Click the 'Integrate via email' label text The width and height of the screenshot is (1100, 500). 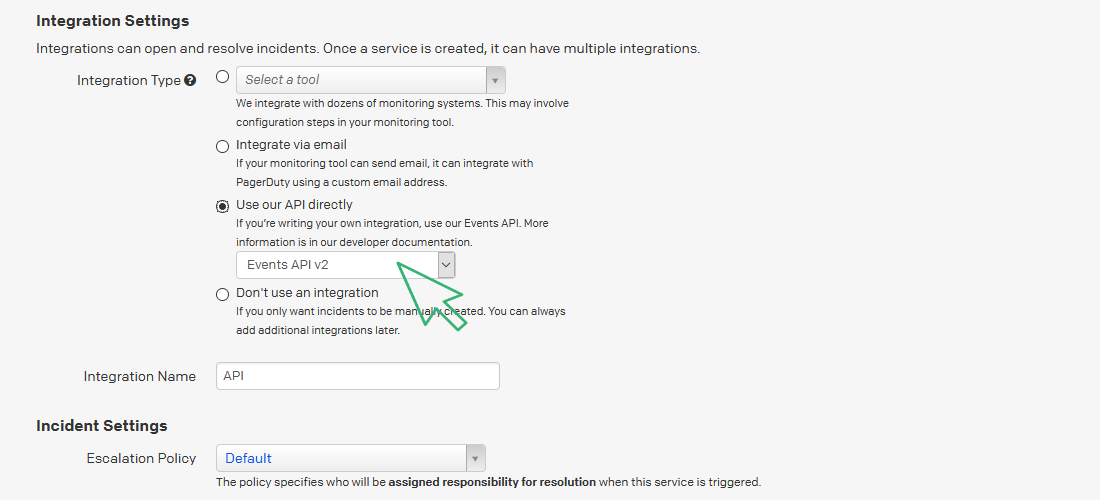coord(291,145)
